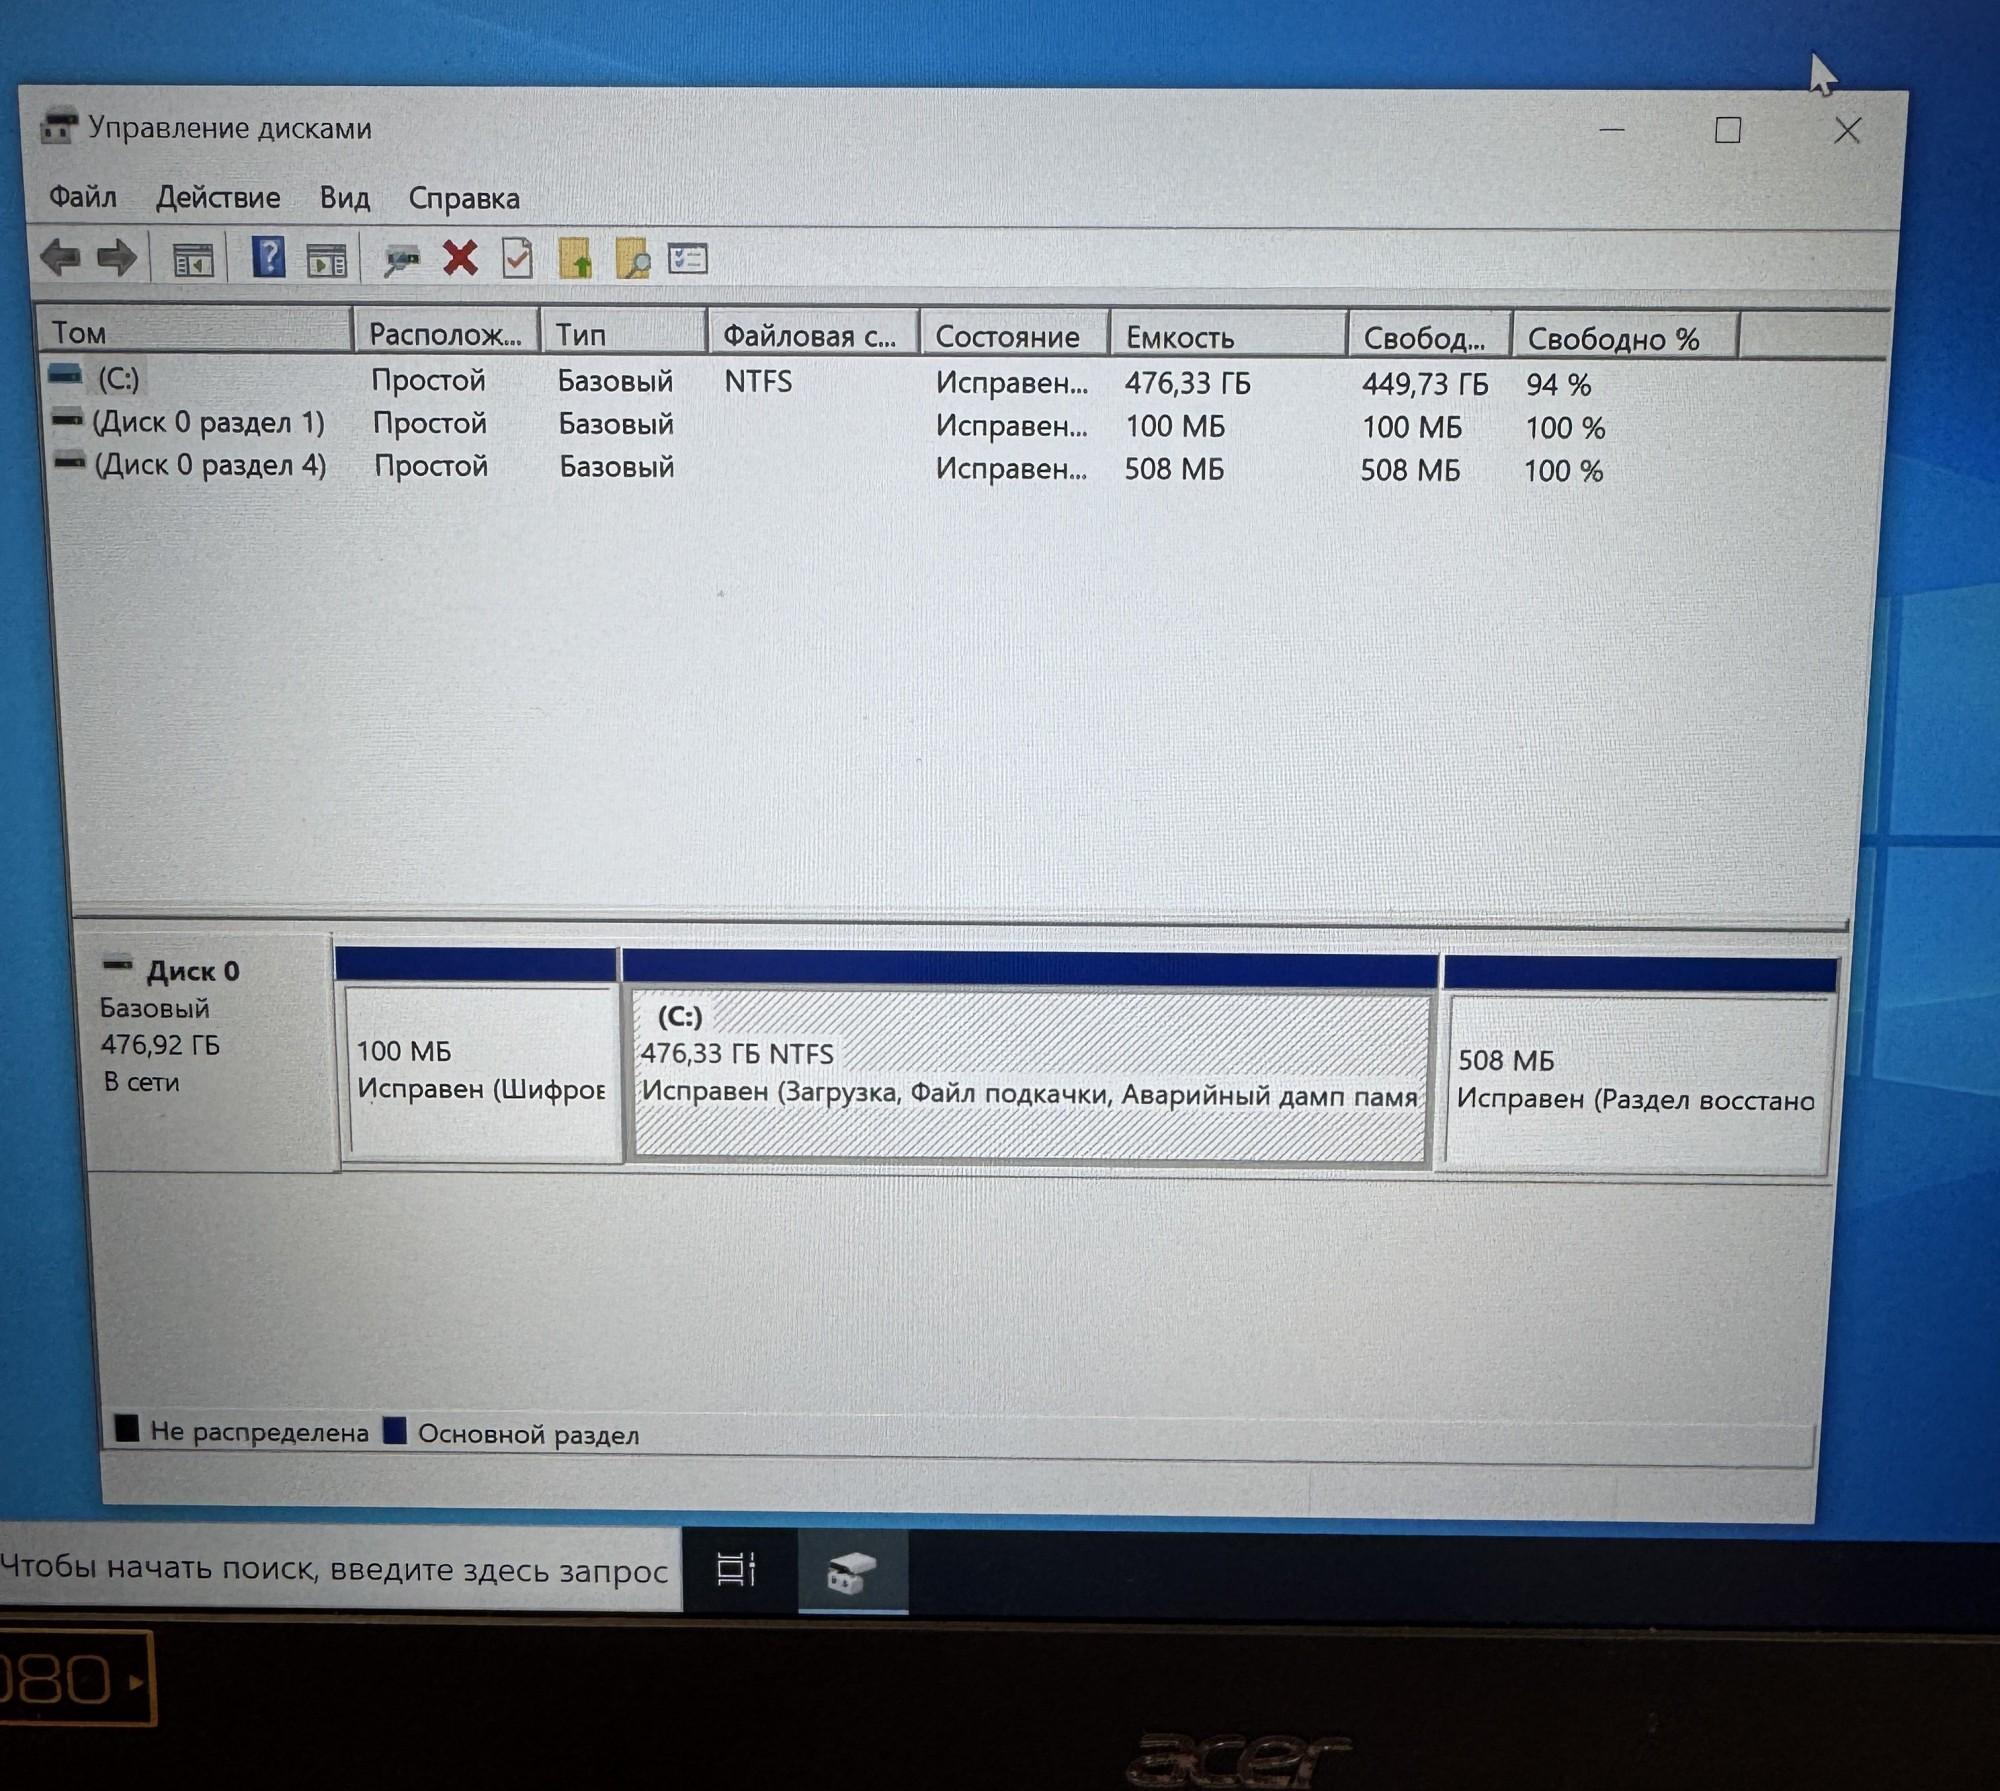The width and height of the screenshot is (2000, 1791).
Task: Click the Windows taskbar search box
Action: (340, 1567)
